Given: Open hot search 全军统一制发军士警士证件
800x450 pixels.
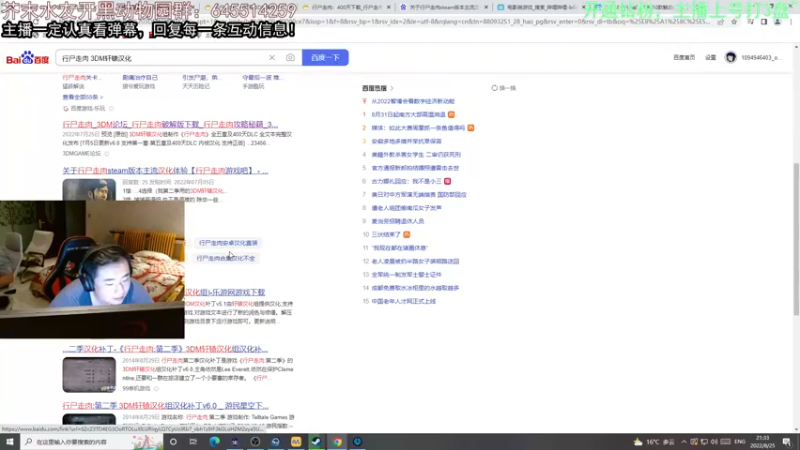Looking at the screenshot, I should tap(406, 274).
